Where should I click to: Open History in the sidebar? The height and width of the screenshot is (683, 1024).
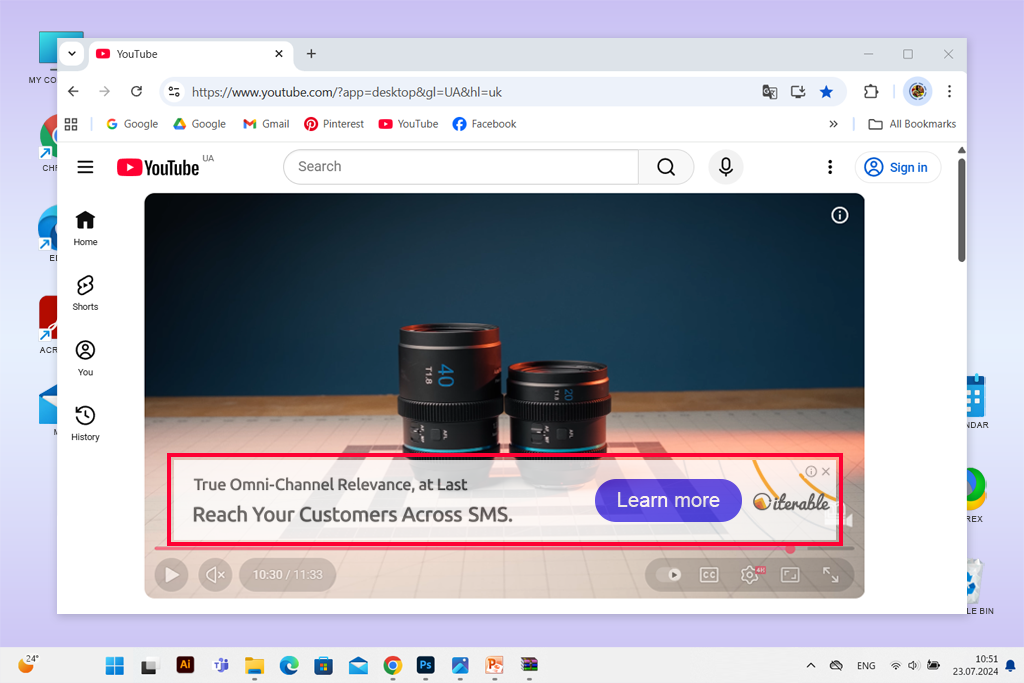(86, 423)
